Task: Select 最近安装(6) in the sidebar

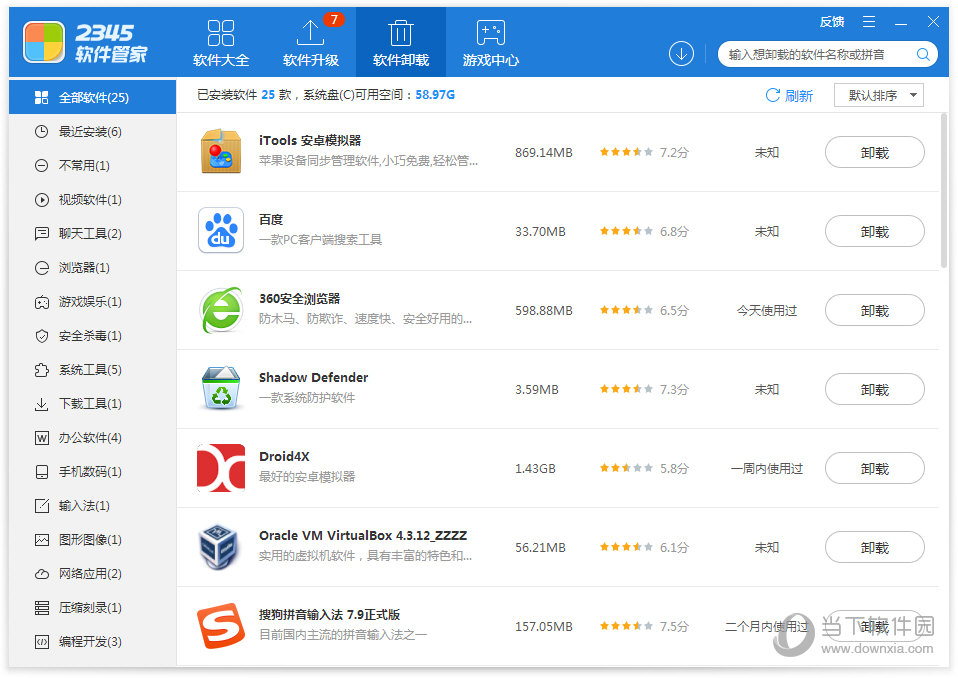Action: click(89, 132)
